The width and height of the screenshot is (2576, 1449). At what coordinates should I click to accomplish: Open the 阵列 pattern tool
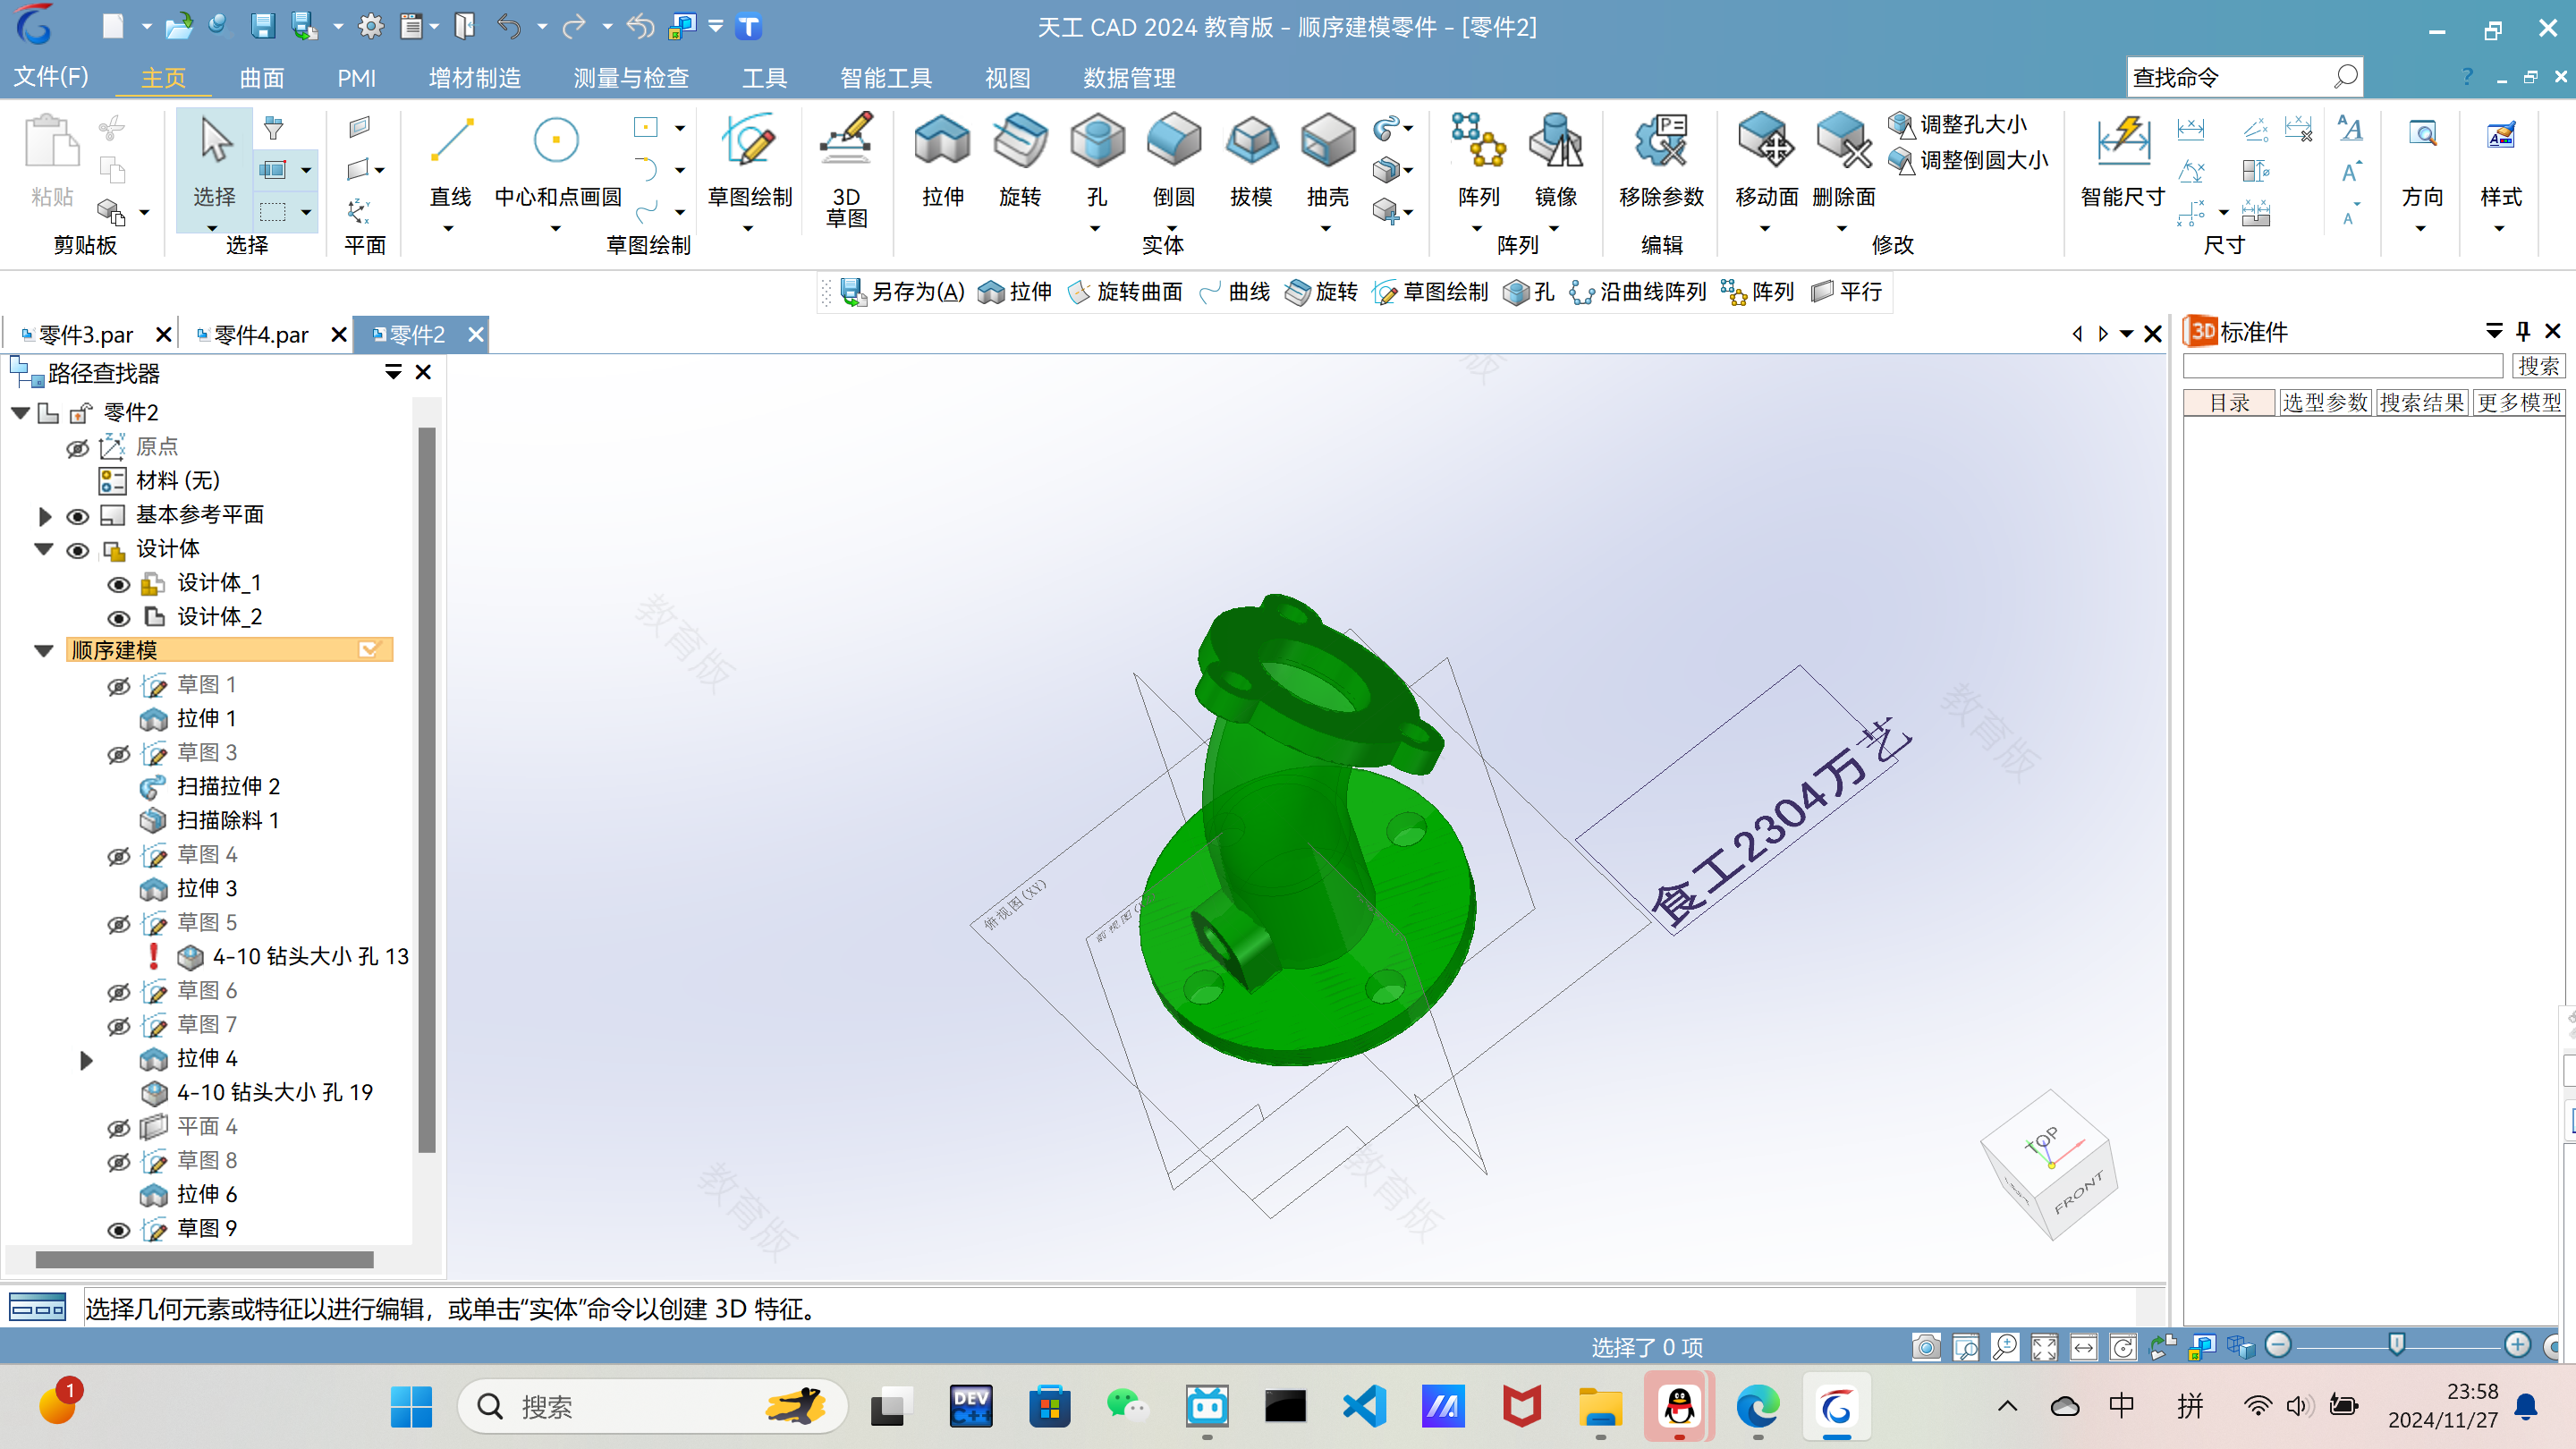[x=1478, y=160]
